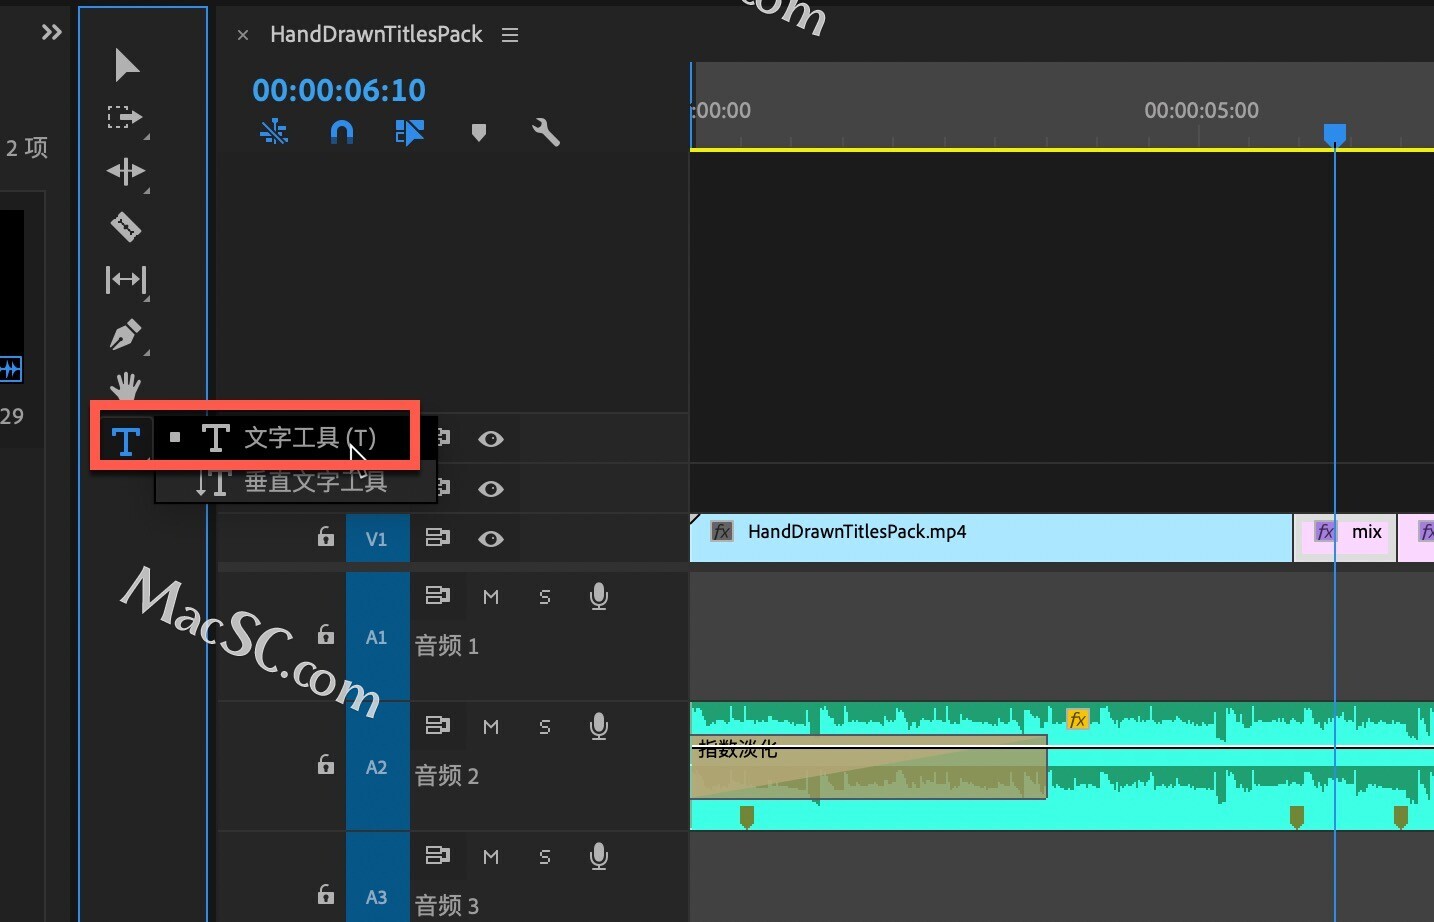Toggle sync lock on V1 track
The image size is (1434, 922).
(438, 538)
